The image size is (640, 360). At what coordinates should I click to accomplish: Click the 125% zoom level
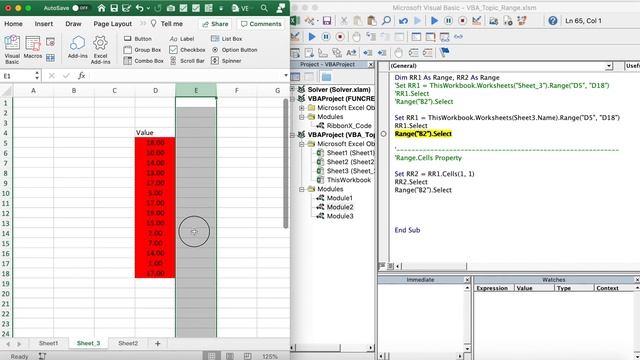(x=270, y=356)
